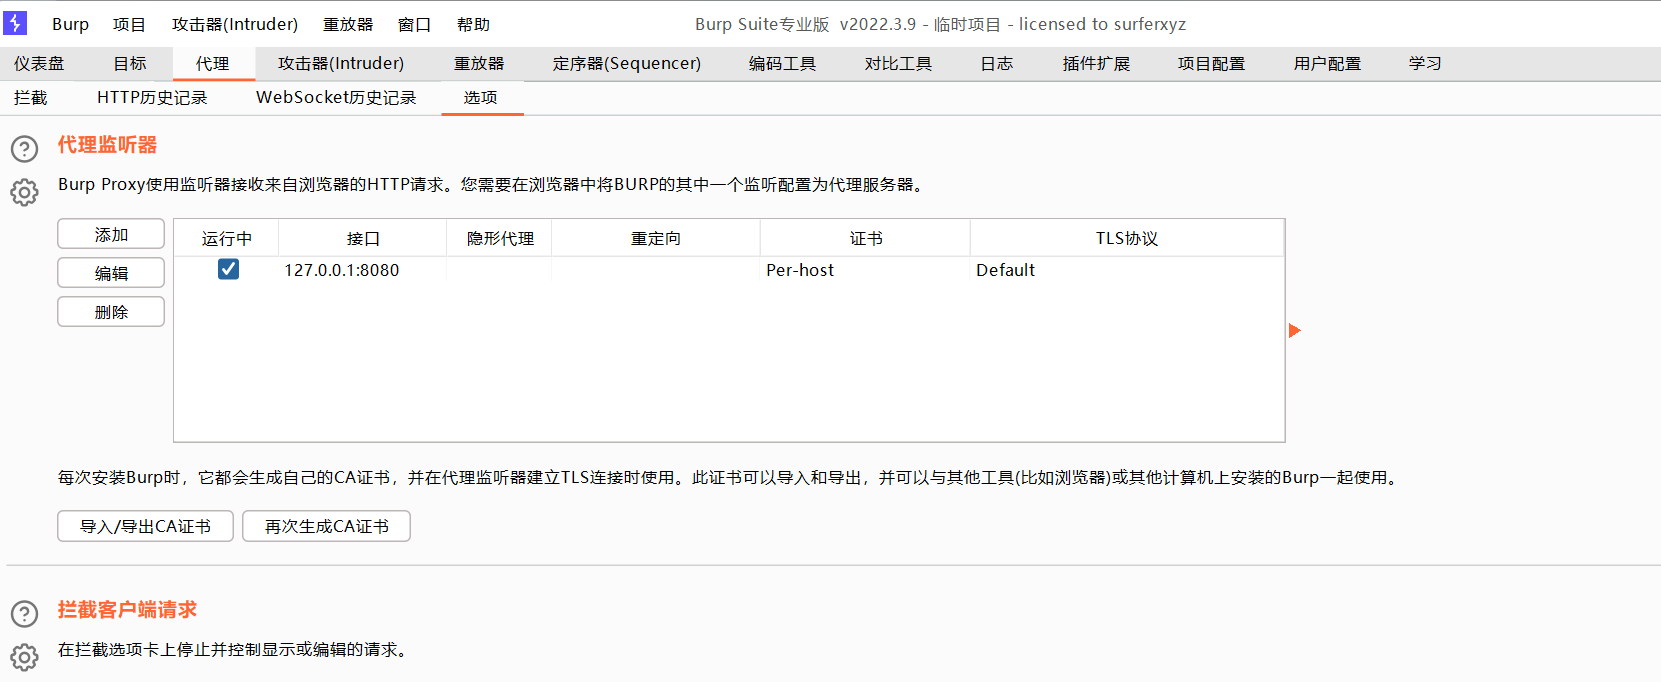Switch to the 学习 tab
Screen dimensions: 1661x682
coord(1425,63)
